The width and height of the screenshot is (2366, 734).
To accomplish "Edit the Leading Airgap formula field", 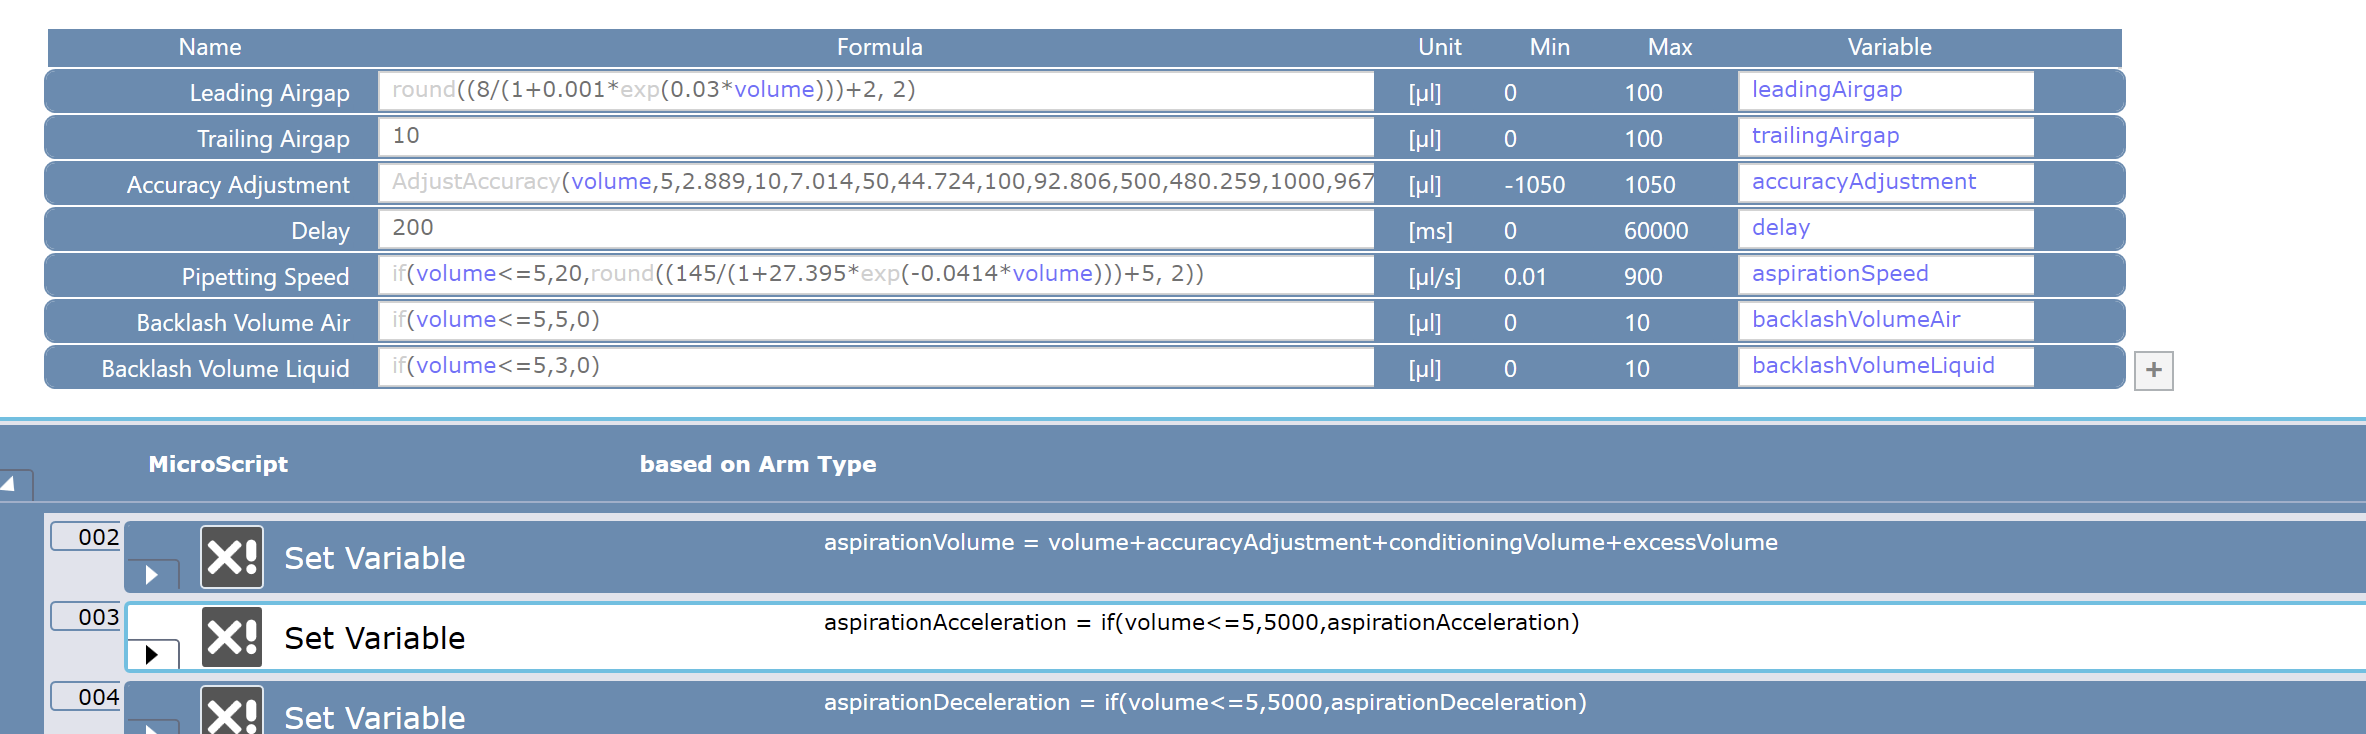I will [x=875, y=91].
